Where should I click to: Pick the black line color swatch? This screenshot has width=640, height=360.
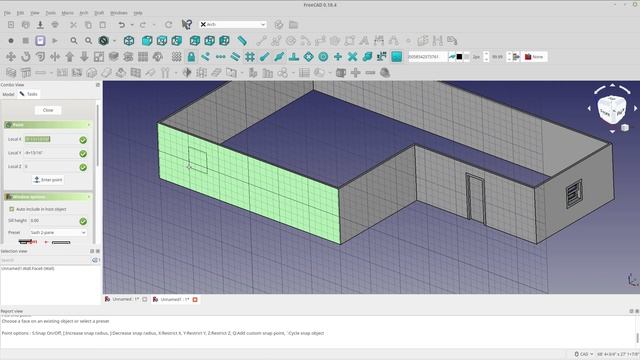459,57
